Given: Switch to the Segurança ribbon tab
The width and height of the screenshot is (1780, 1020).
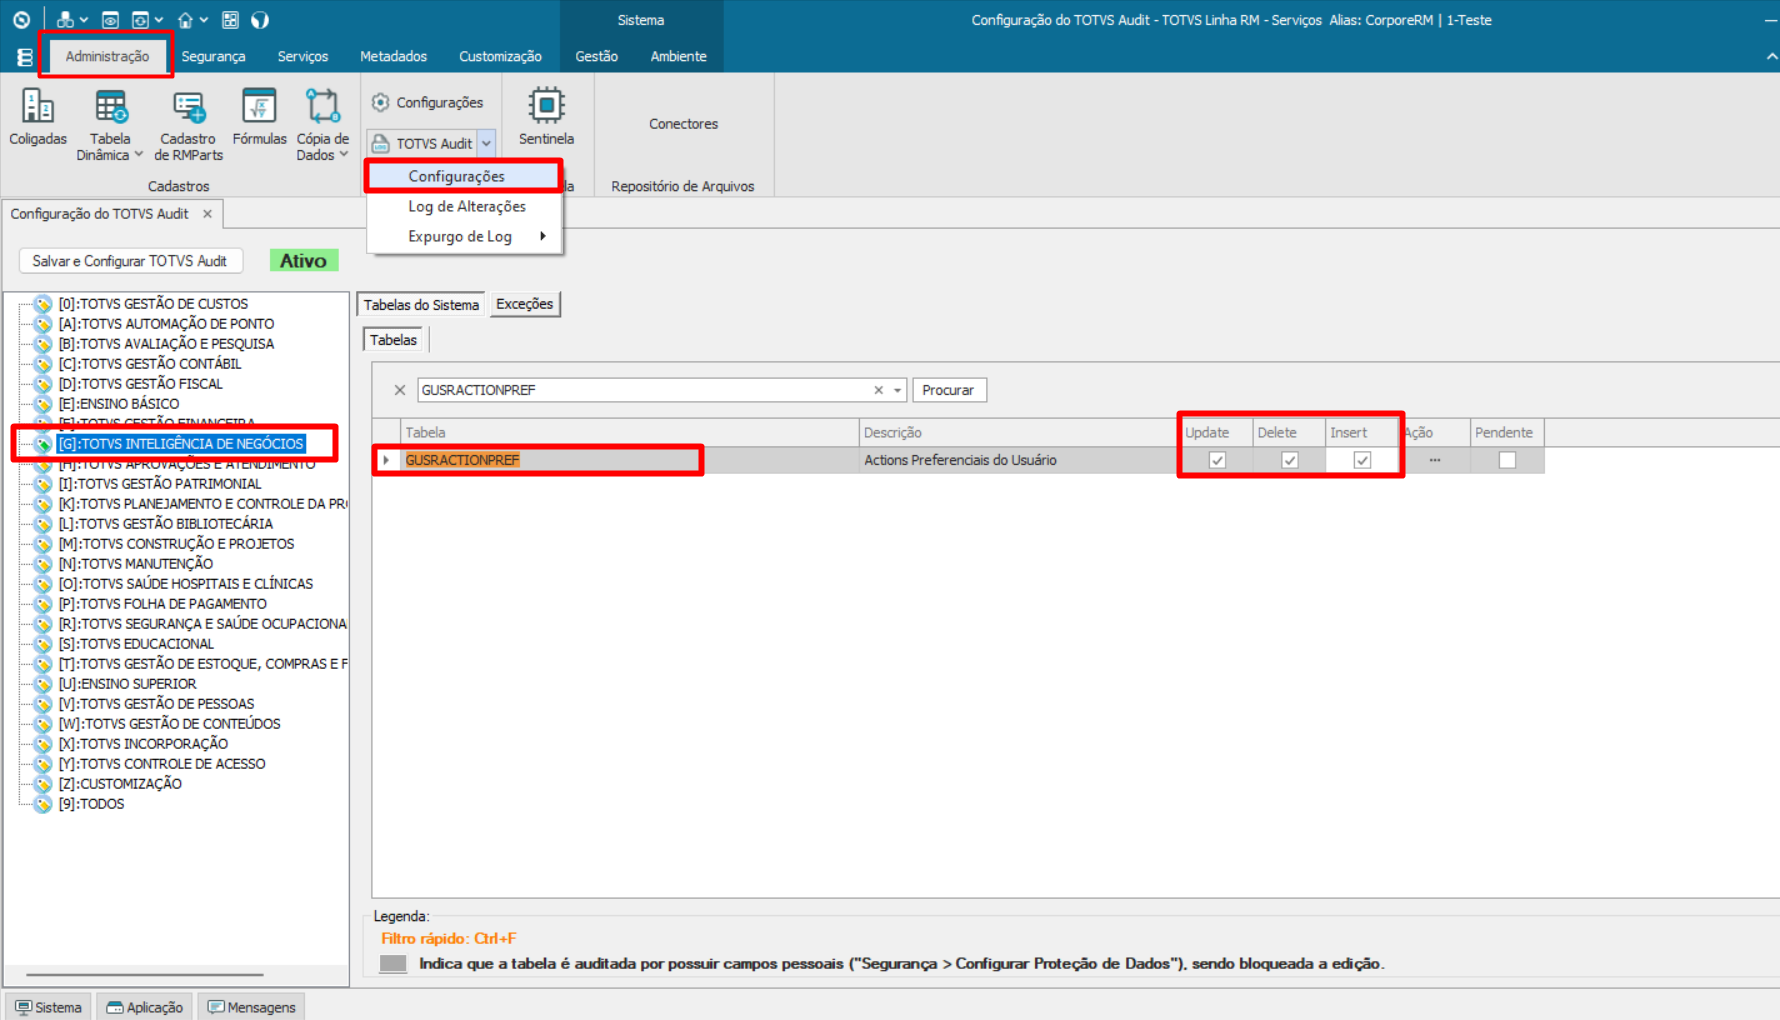Looking at the screenshot, I should pyautogui.click(x=213, y=56).
